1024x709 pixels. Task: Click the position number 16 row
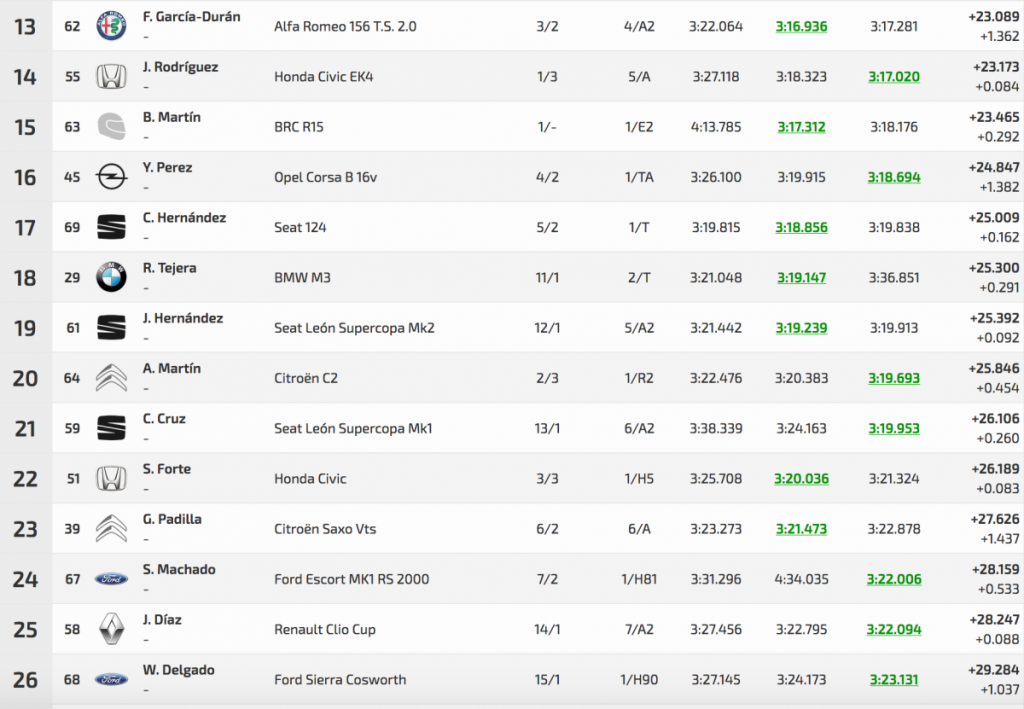pyautogui.click(x=25, y=178)
